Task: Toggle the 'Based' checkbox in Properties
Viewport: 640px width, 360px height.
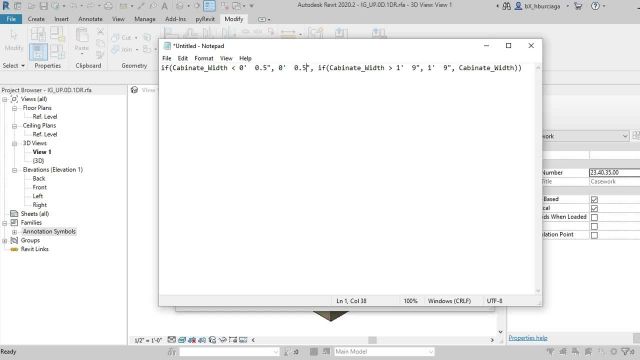Action: 594,200
